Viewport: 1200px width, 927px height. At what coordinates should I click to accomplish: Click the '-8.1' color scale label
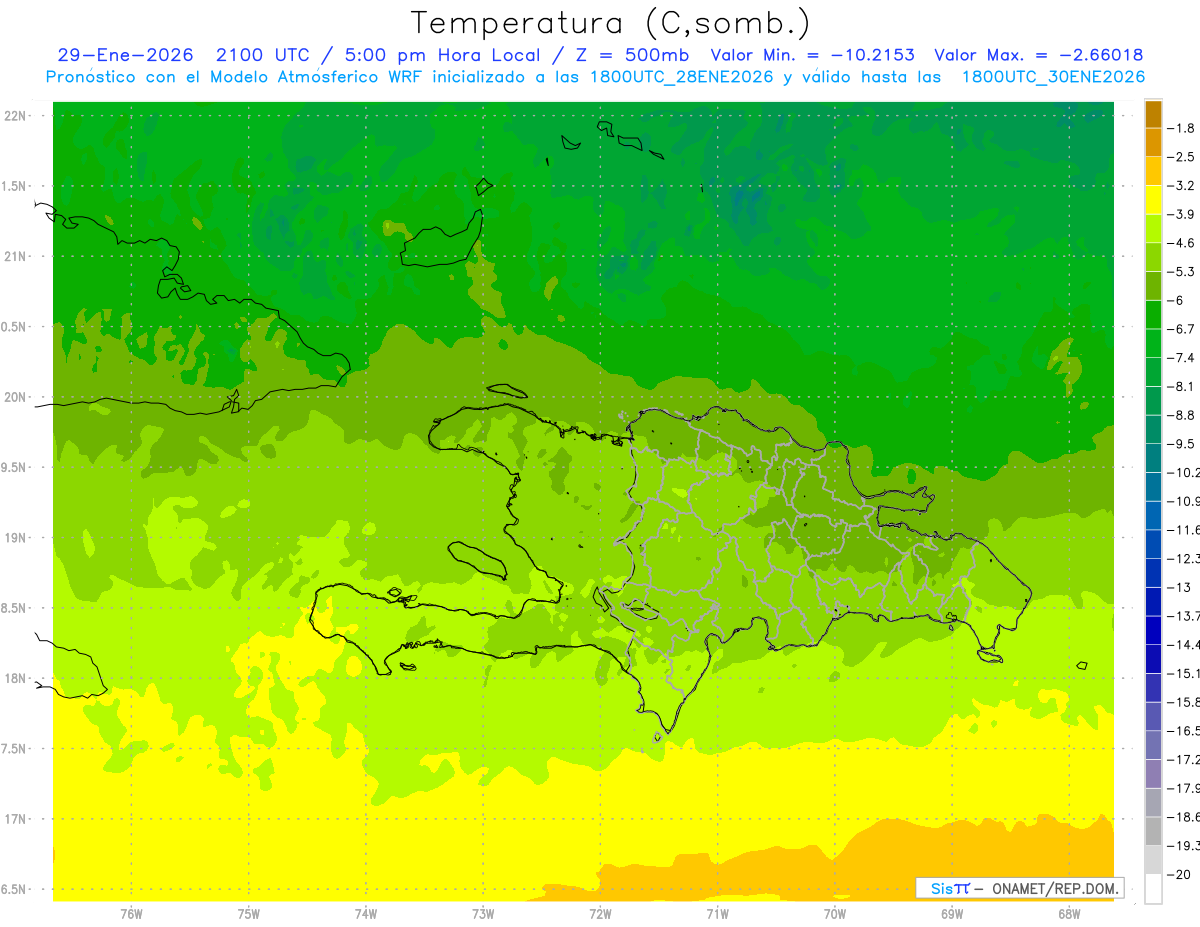pos(1180,386)
